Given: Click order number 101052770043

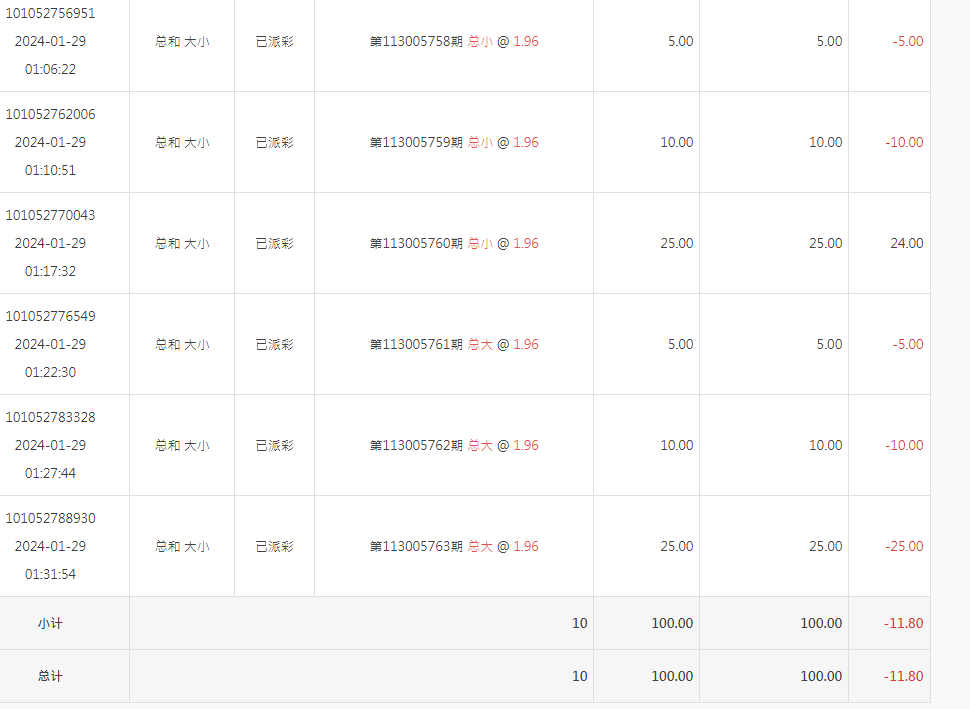Looking at the screenshot, I should pos(51,215).
